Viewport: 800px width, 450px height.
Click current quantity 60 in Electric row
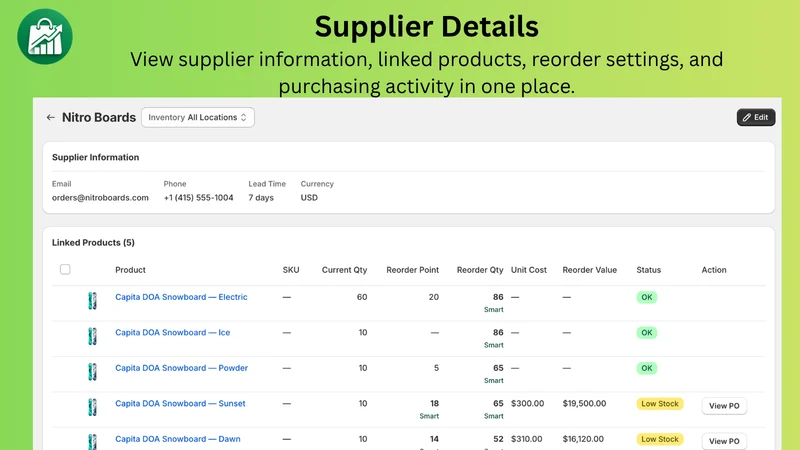pos(362,297)
